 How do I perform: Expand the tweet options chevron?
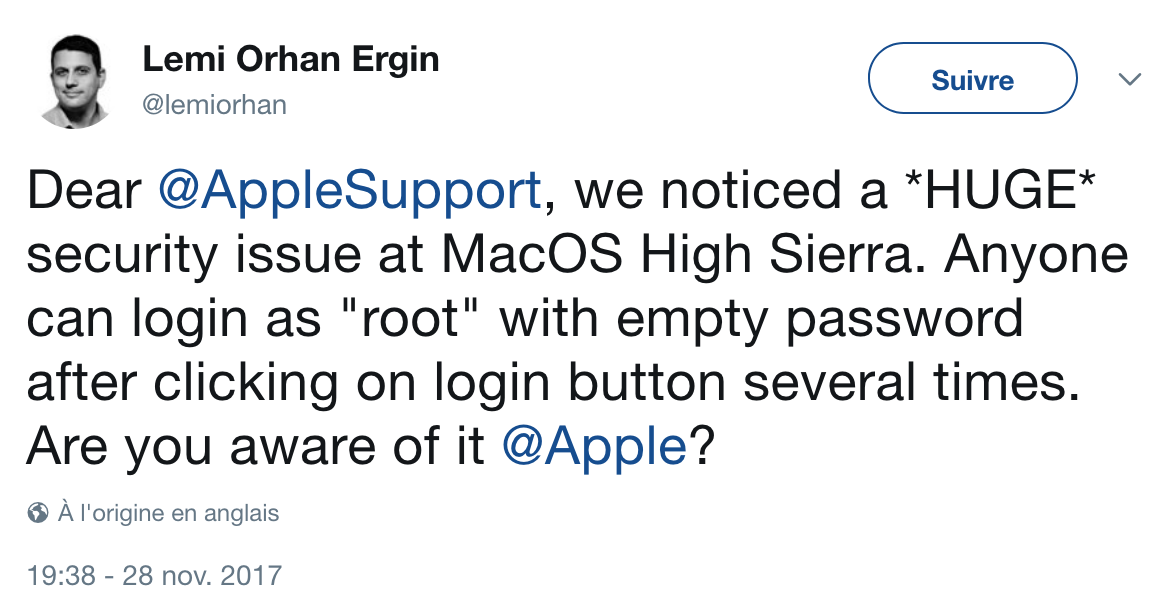tap(1129, 79)
